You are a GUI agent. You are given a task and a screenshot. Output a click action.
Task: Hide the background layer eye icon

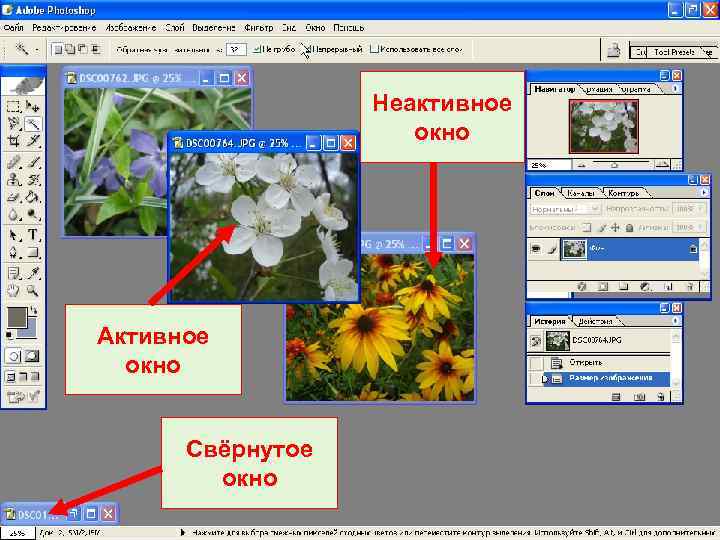click(x=535, y=248)
